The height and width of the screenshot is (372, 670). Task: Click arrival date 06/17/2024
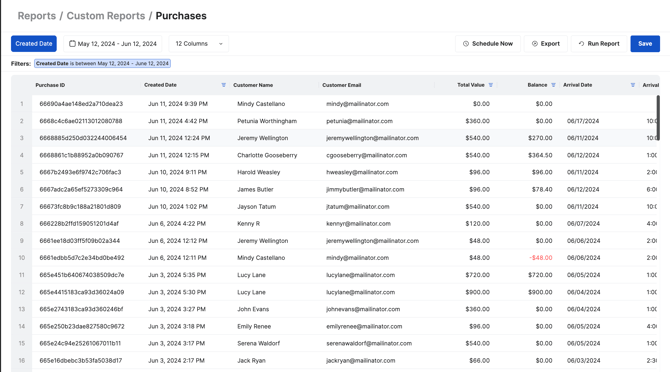click(583, 121)
